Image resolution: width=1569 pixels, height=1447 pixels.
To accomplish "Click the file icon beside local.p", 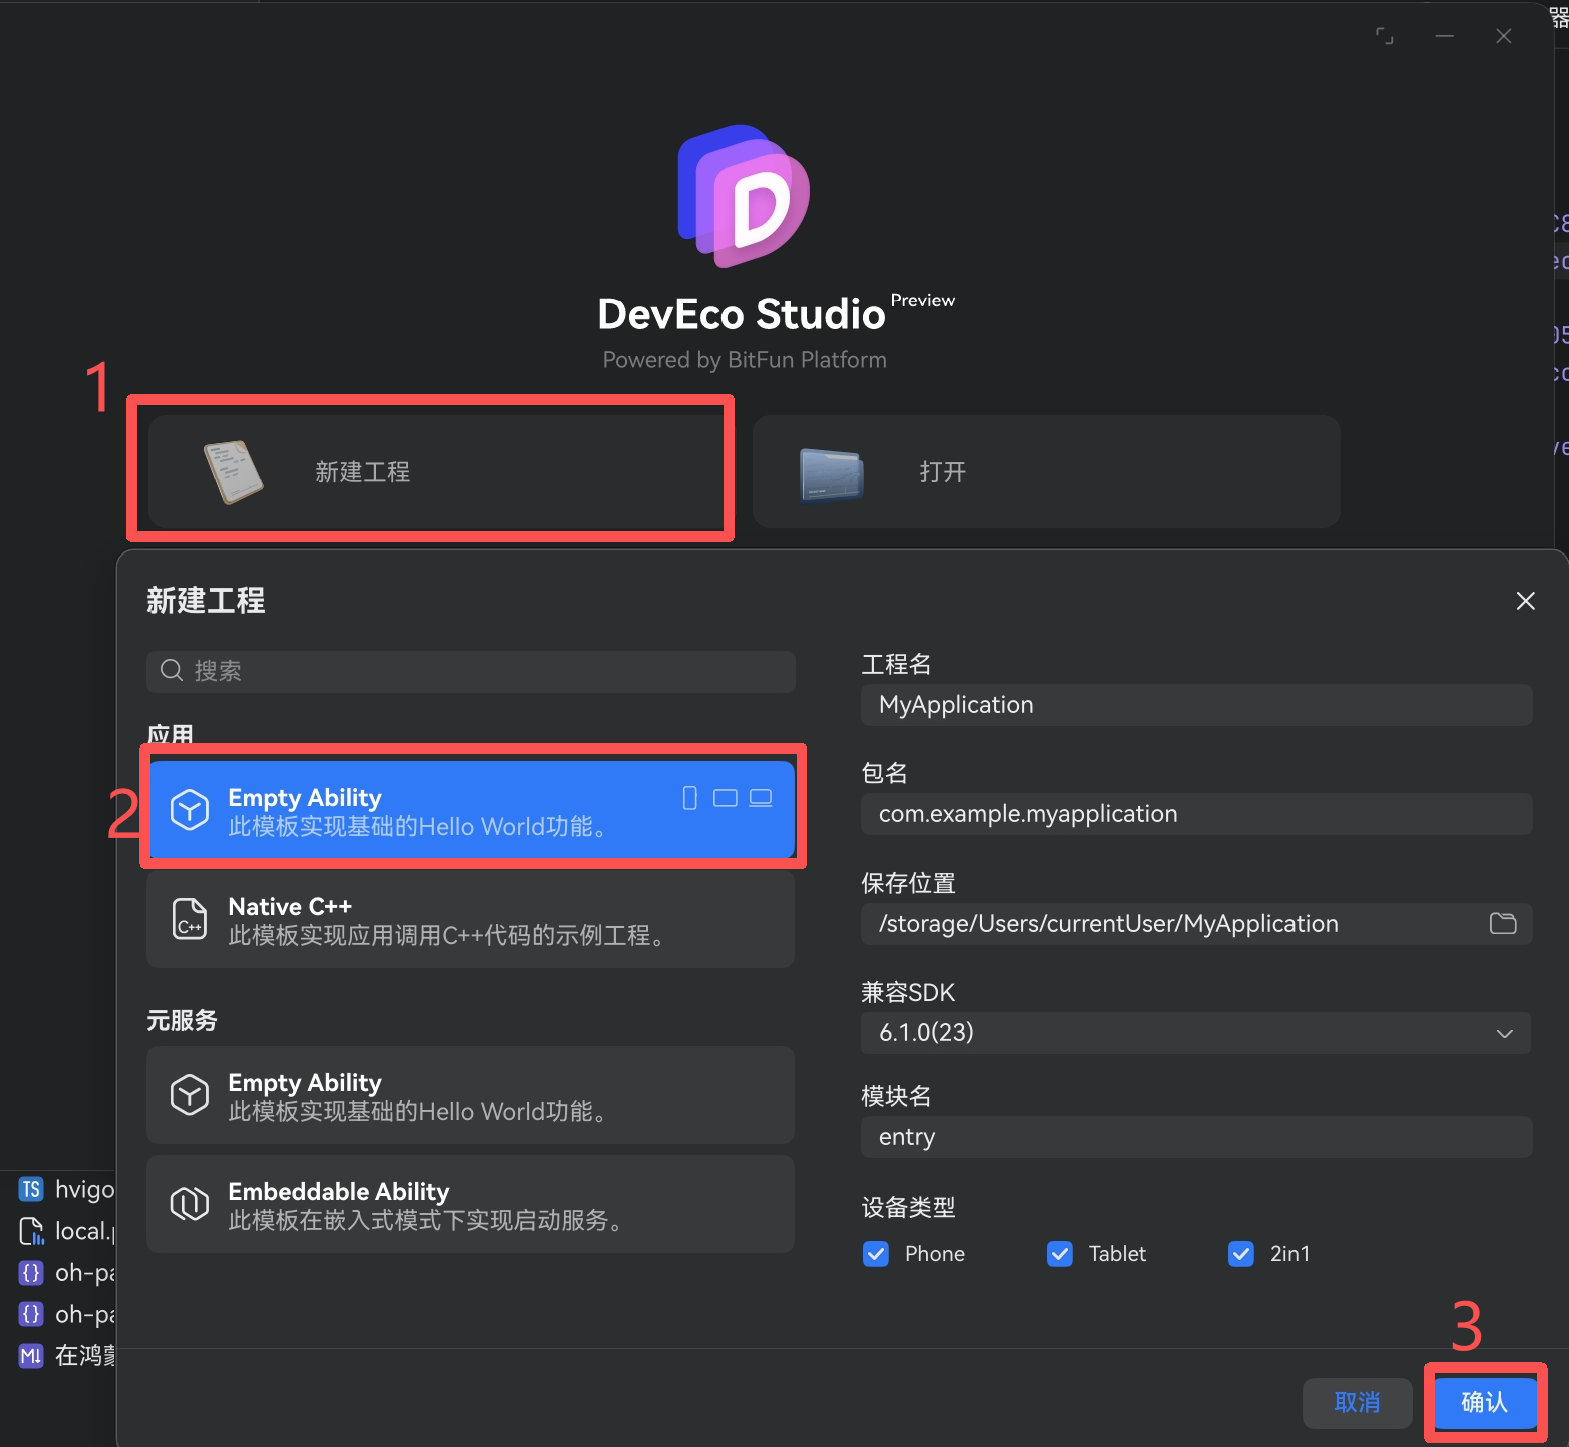I will (31, 1231).
